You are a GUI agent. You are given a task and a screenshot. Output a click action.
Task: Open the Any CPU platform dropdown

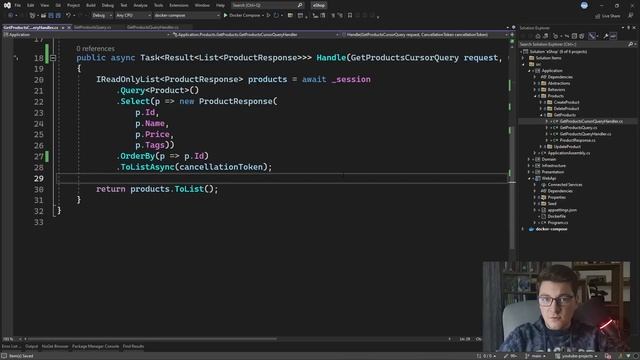point(133,16)
